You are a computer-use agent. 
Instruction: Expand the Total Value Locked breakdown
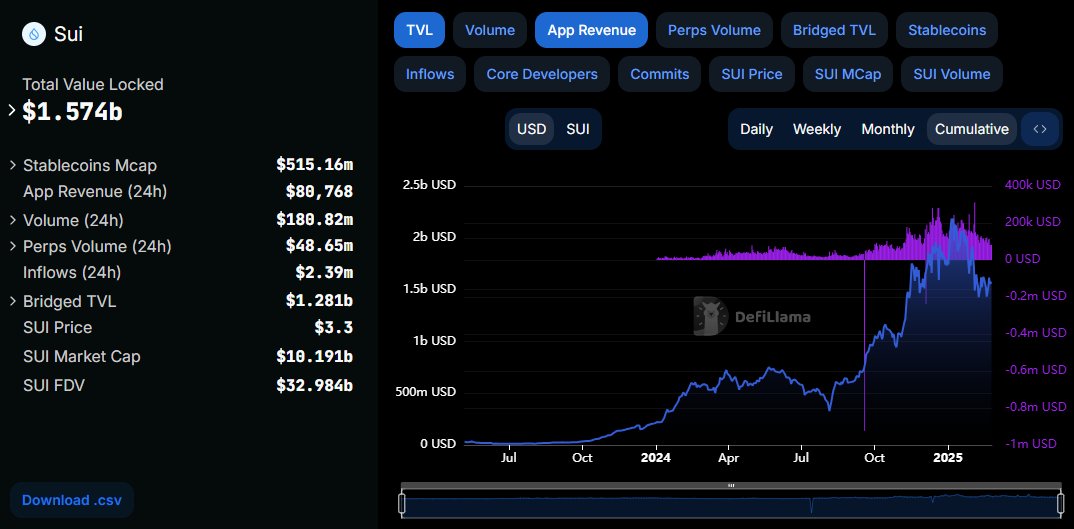pos(12,110)
